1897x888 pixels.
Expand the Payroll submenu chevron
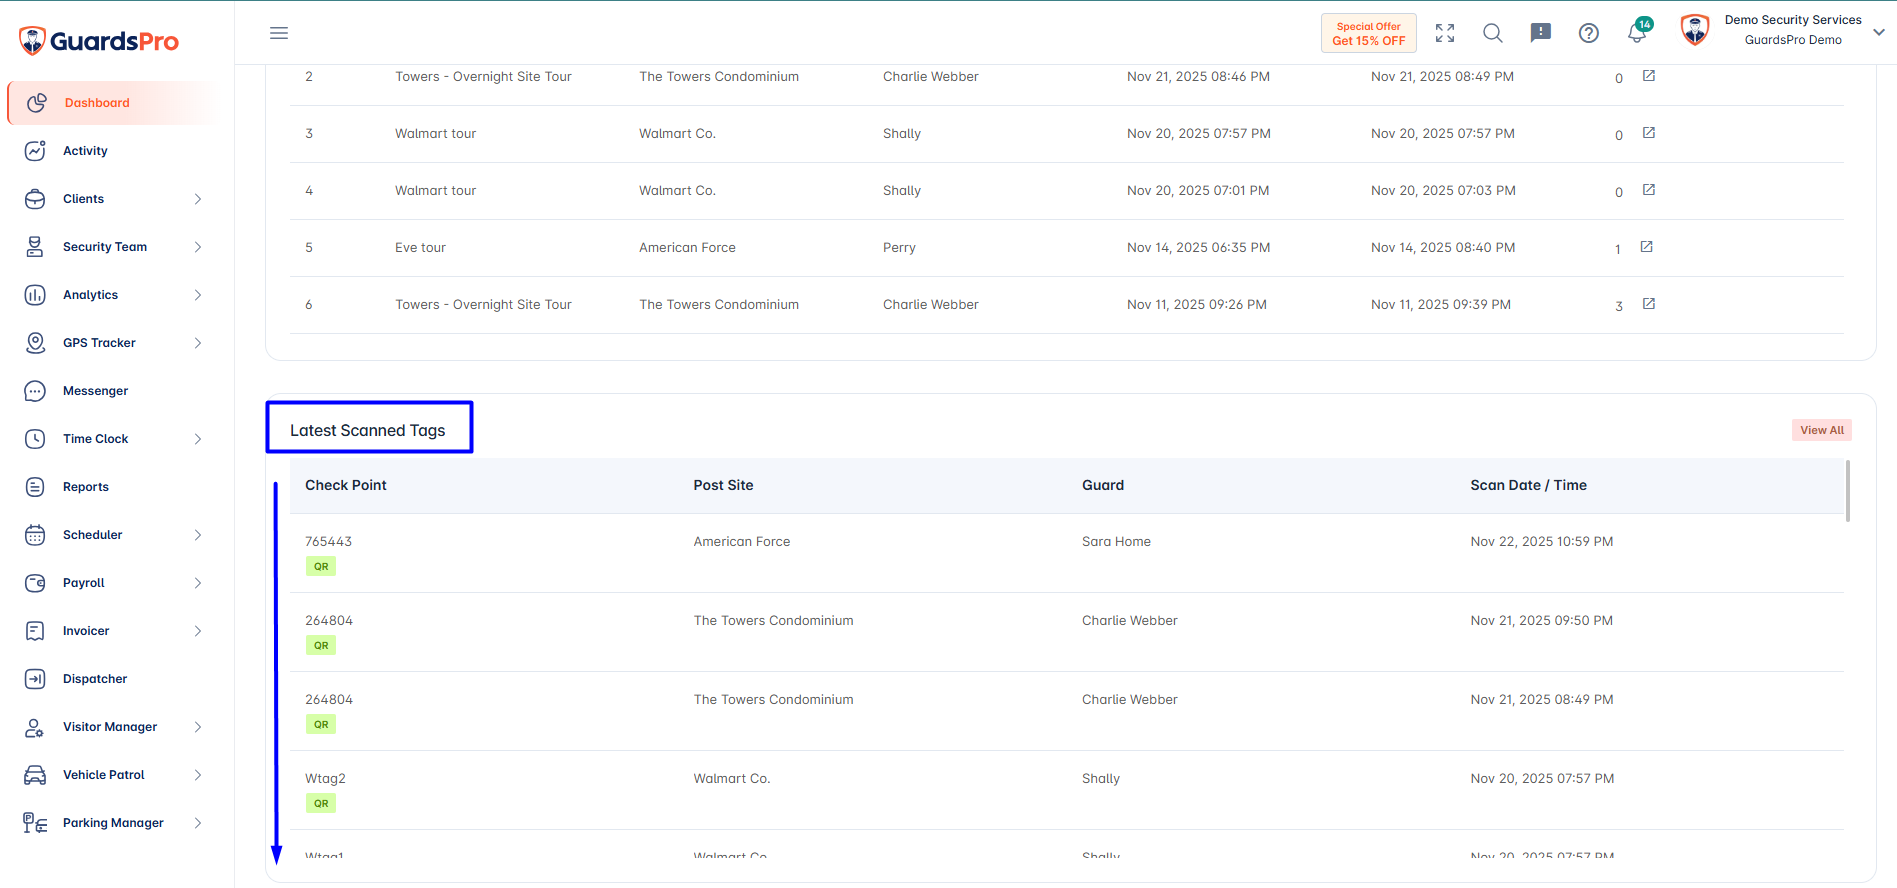(198, 583)
